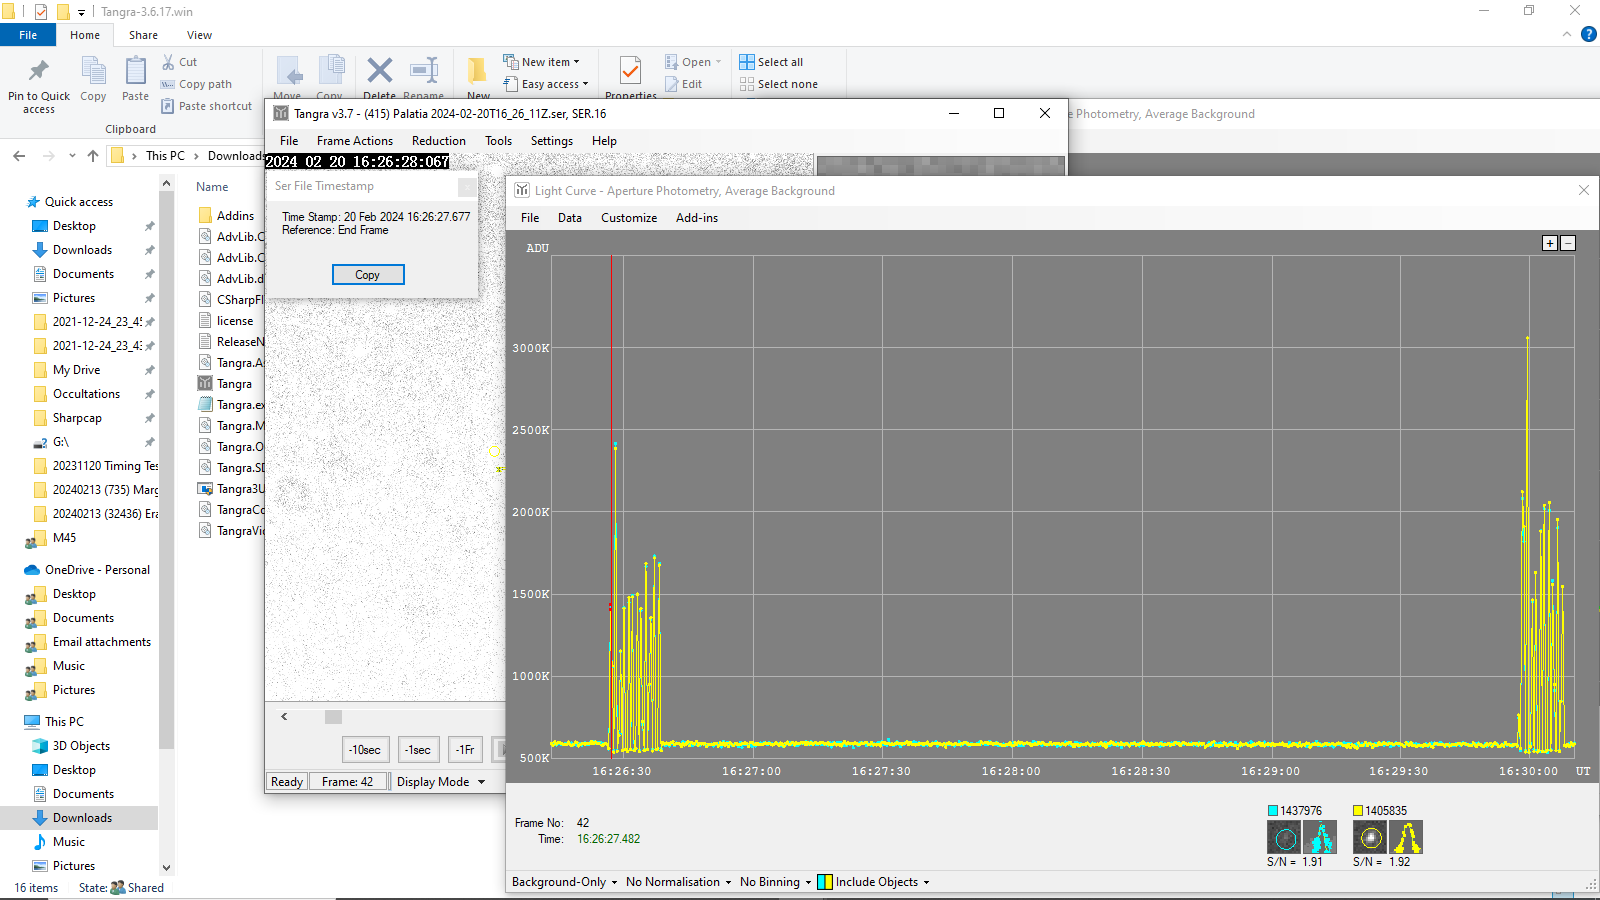The height and width of the screenshot is (900, 1600).
Task: Select 3D Objects under This PC
Action: point(81,746)
